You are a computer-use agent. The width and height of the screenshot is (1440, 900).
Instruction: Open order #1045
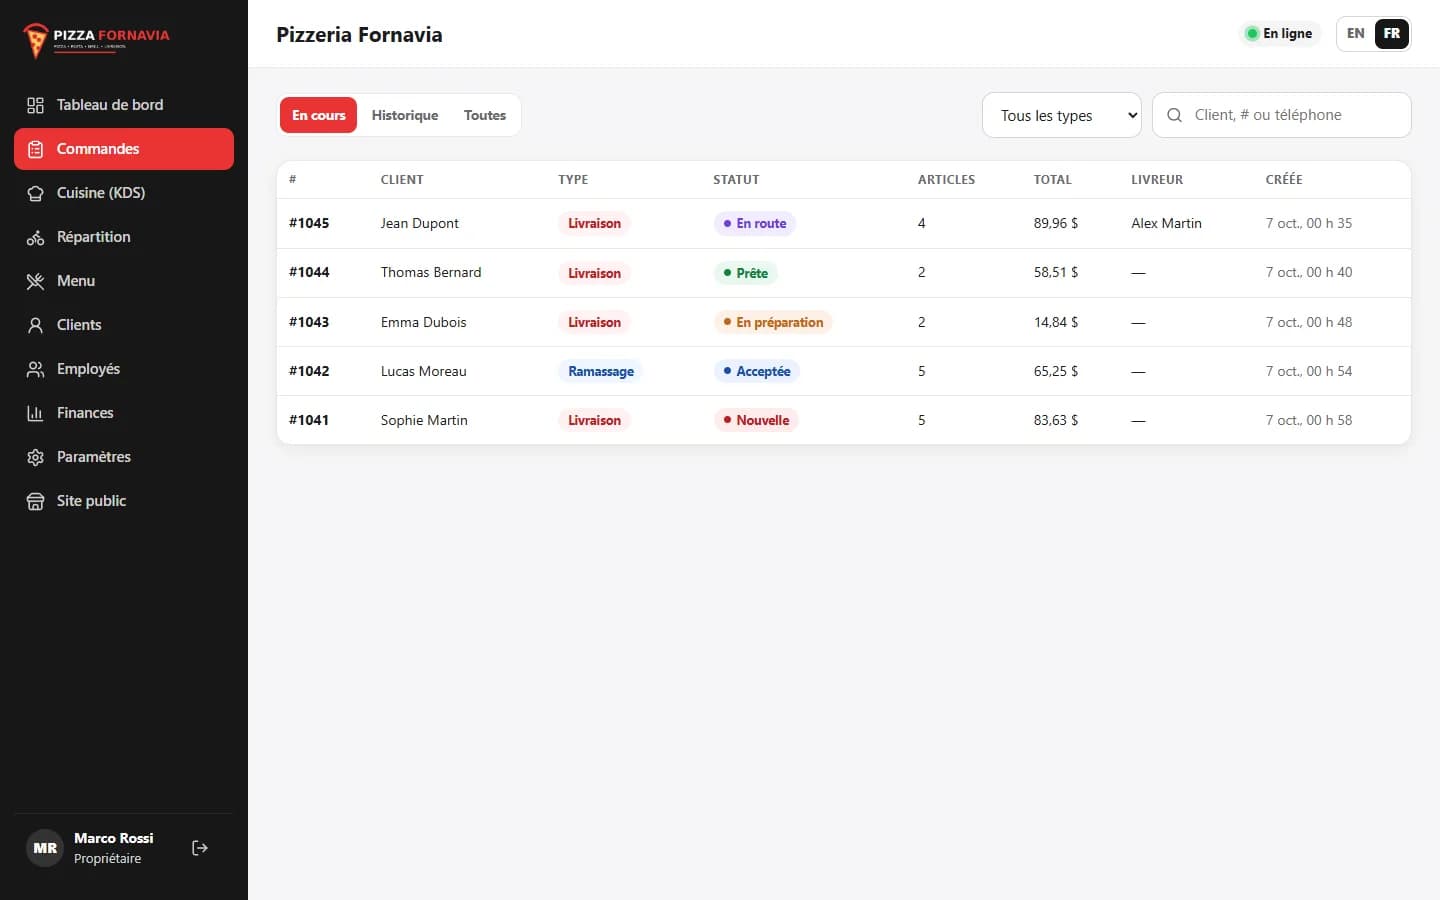[844, 223]
